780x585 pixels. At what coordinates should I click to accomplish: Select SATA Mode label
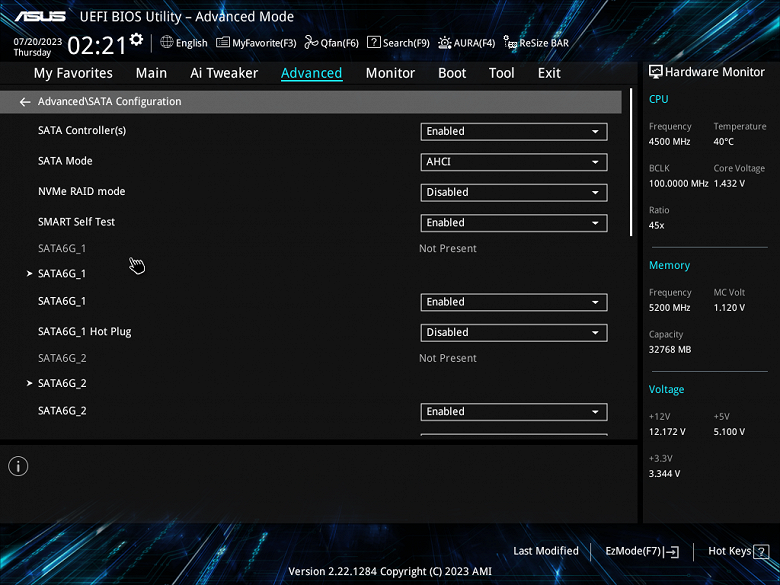(x=65, y=161)
